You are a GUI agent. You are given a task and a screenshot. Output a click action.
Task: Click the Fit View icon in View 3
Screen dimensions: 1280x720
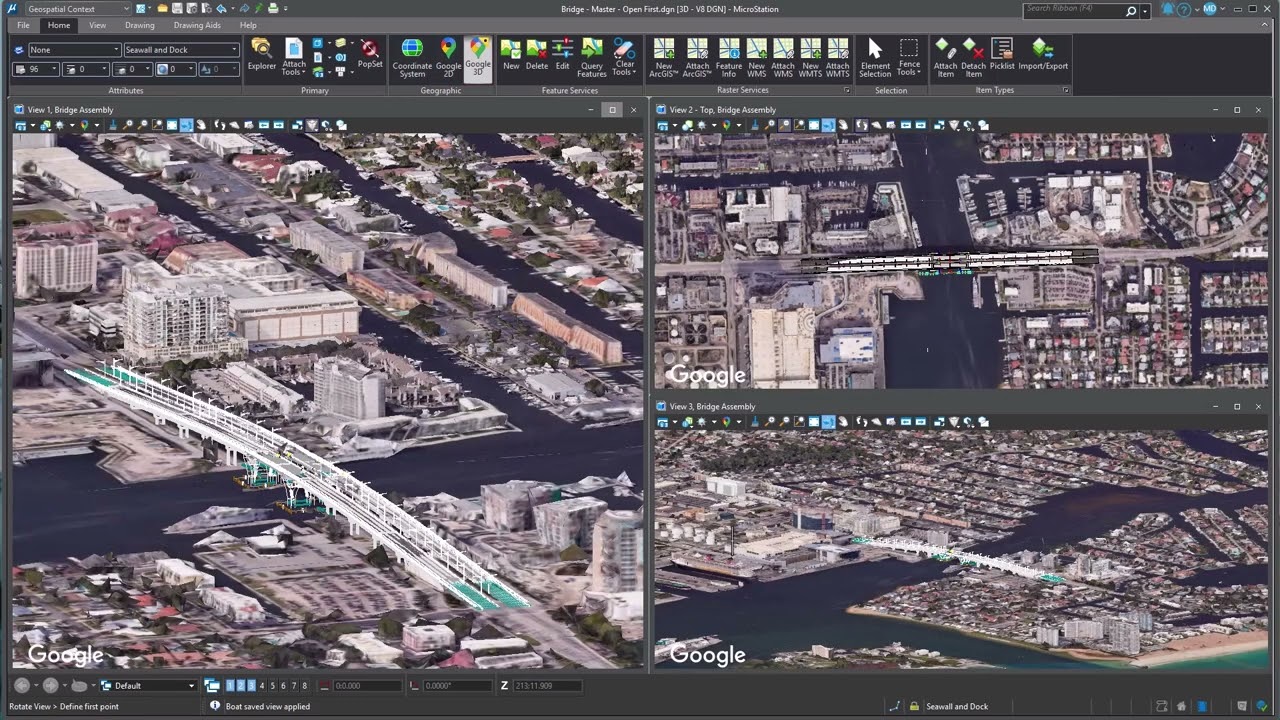(814, 422)
